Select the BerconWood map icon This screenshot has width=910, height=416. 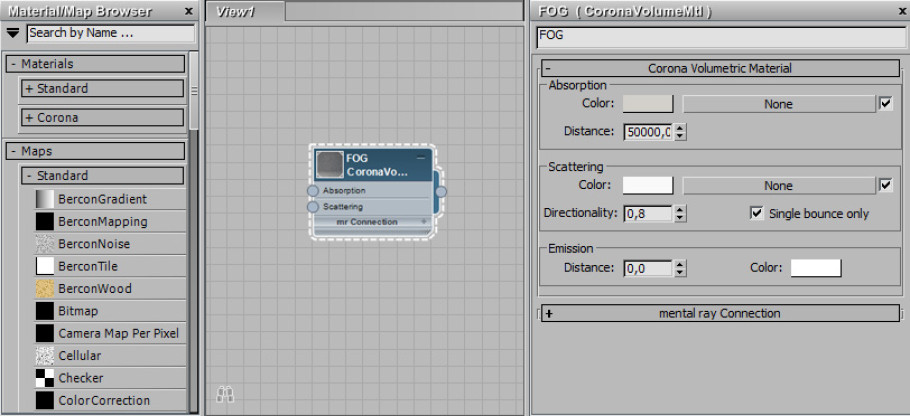coord(45,288)
